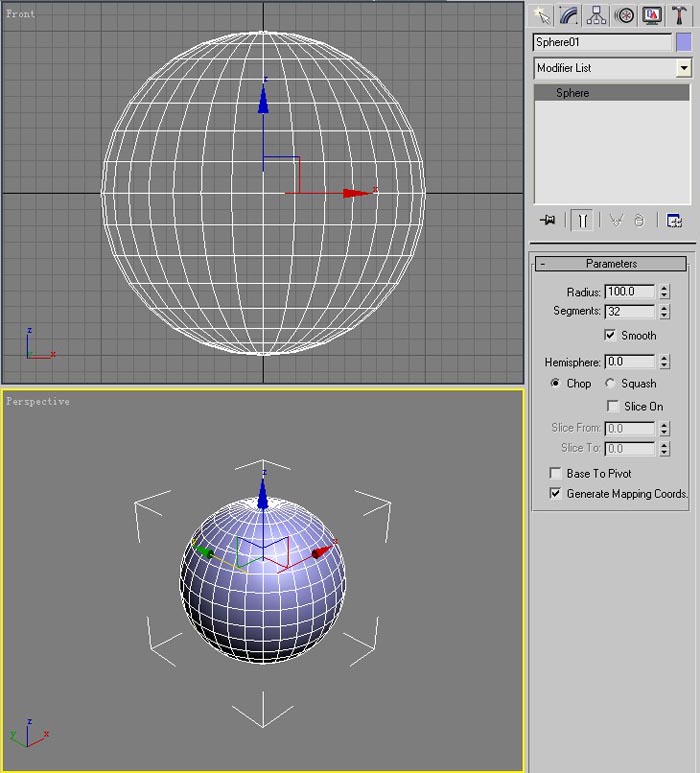The image size is (700, 773).
Task: Click the Slice To spinner arrows
Action: 664,449
